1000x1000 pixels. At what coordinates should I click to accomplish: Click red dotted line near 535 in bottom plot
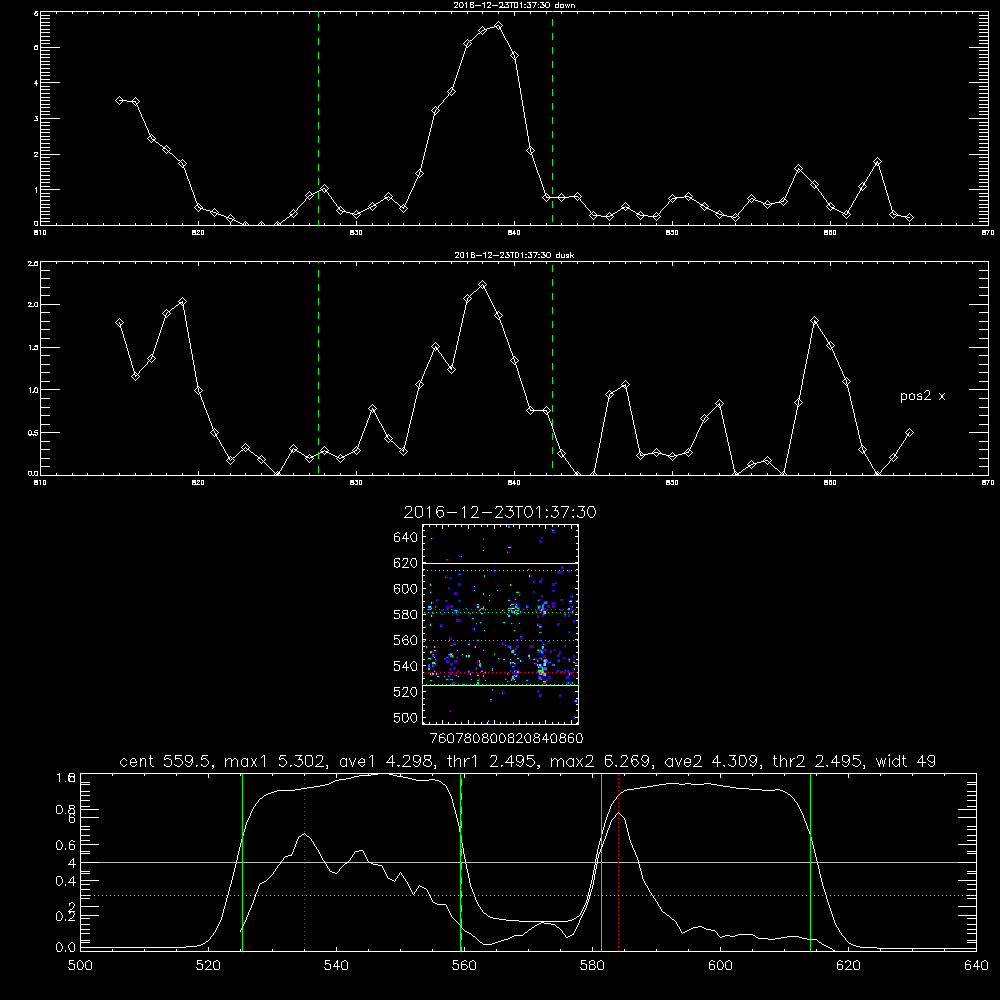[305, 862]
